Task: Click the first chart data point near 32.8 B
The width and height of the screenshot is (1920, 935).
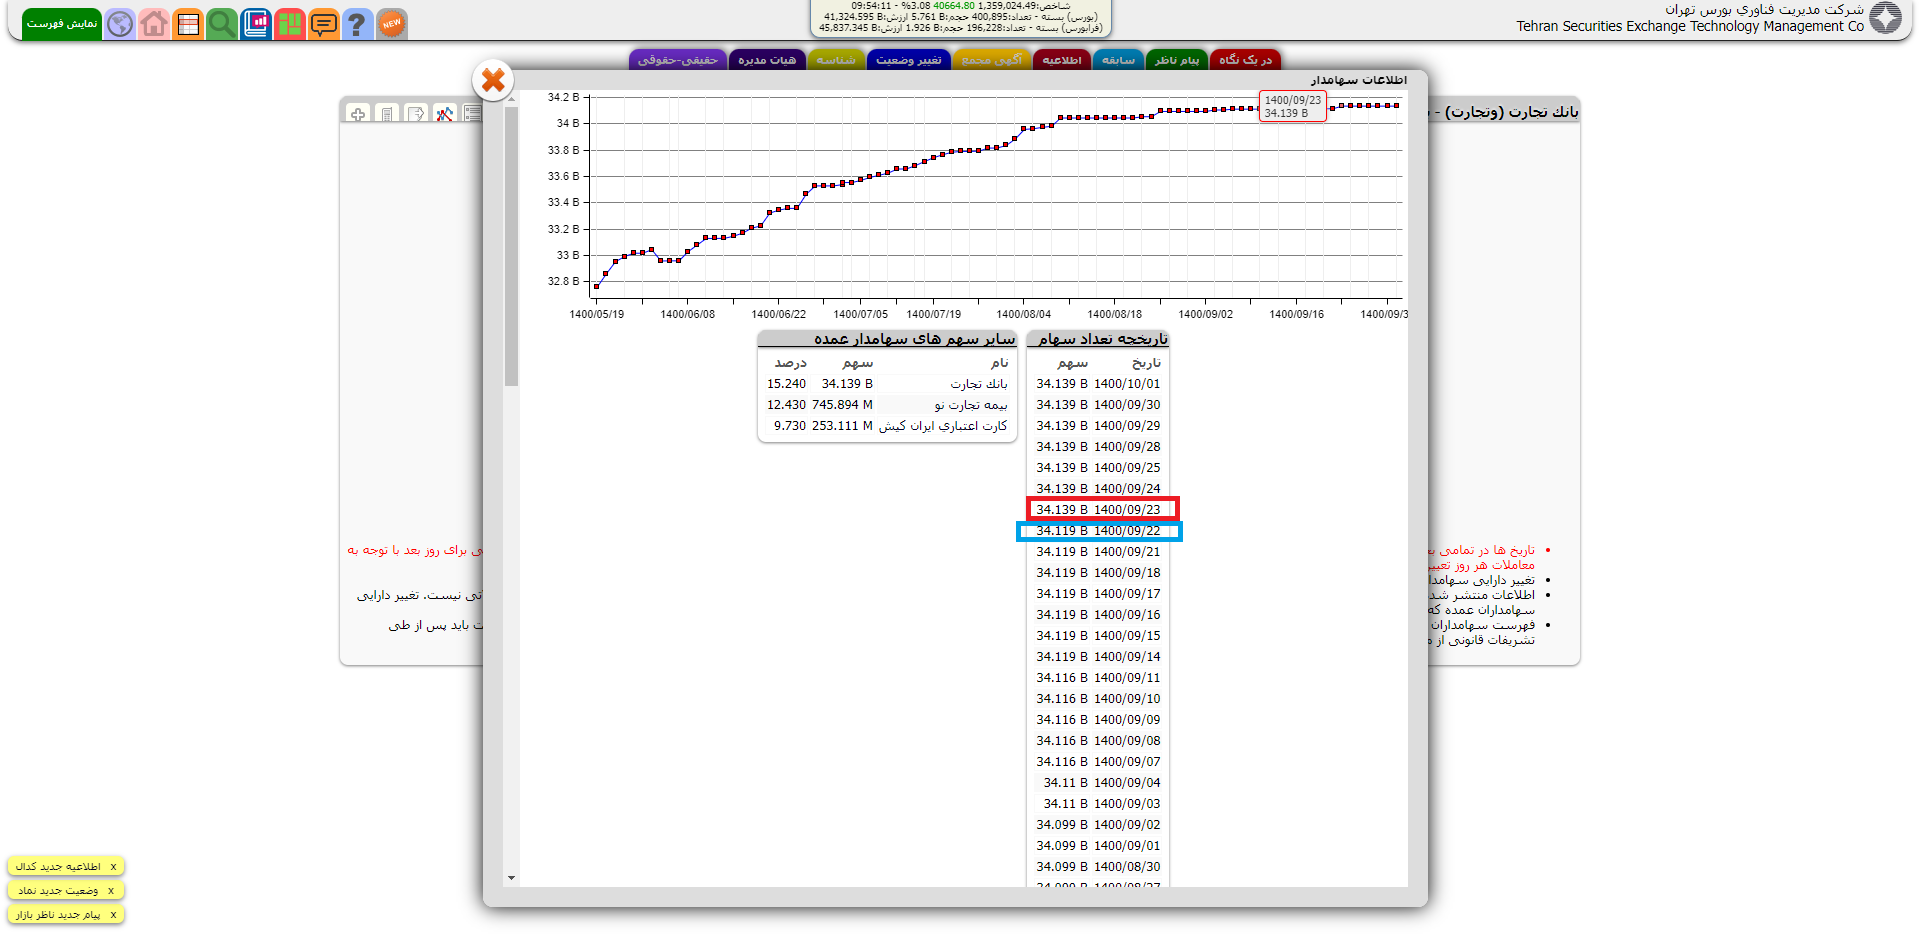Action: 597,287
